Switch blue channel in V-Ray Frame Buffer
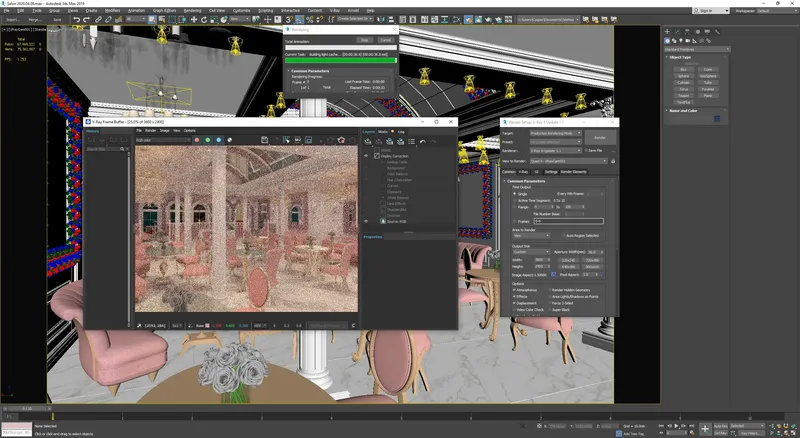800x438 pixels. (219, 140)
